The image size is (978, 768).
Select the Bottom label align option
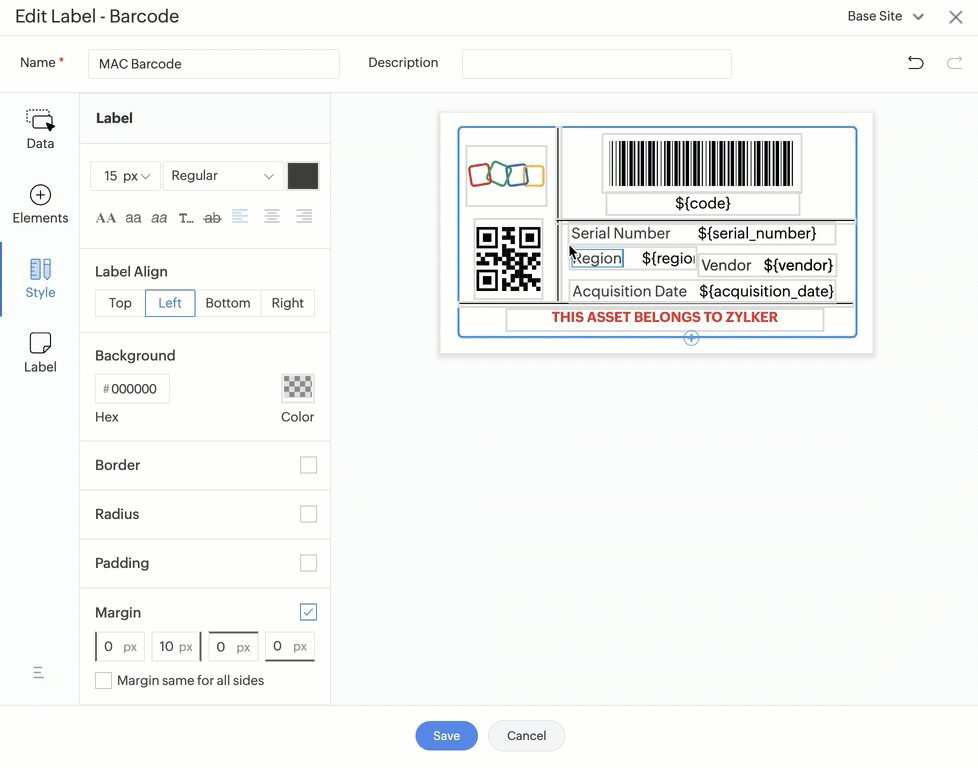pyautogui.click(x=227, y=303)
